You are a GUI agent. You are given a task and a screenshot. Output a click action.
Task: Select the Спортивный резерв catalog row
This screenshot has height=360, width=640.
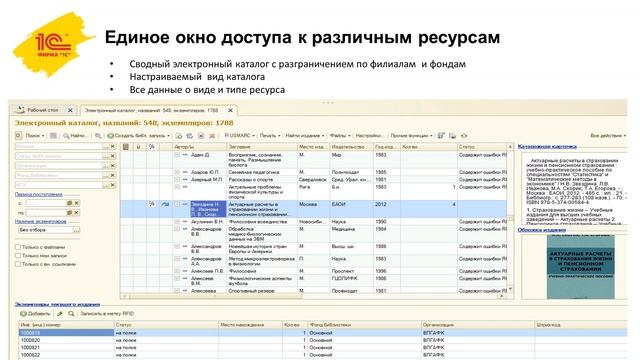pyautogui.click(x=313, y=291)
